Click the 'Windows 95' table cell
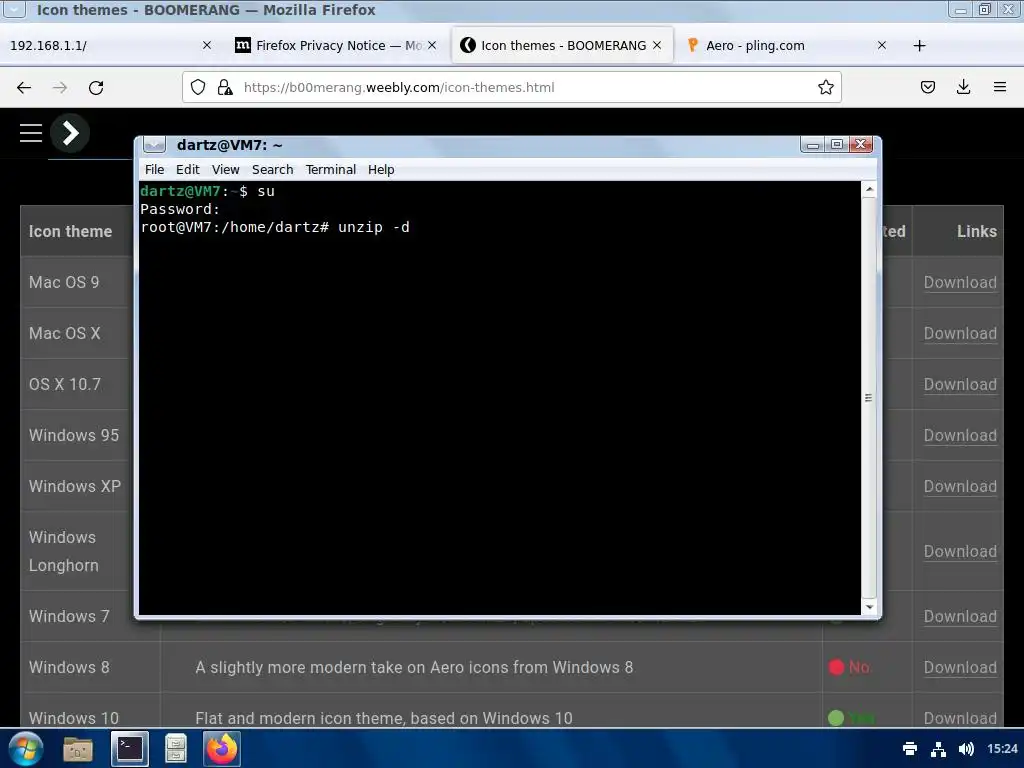Image resolution: width=1024 pixels, height=768 pixels. coord(74,435)
